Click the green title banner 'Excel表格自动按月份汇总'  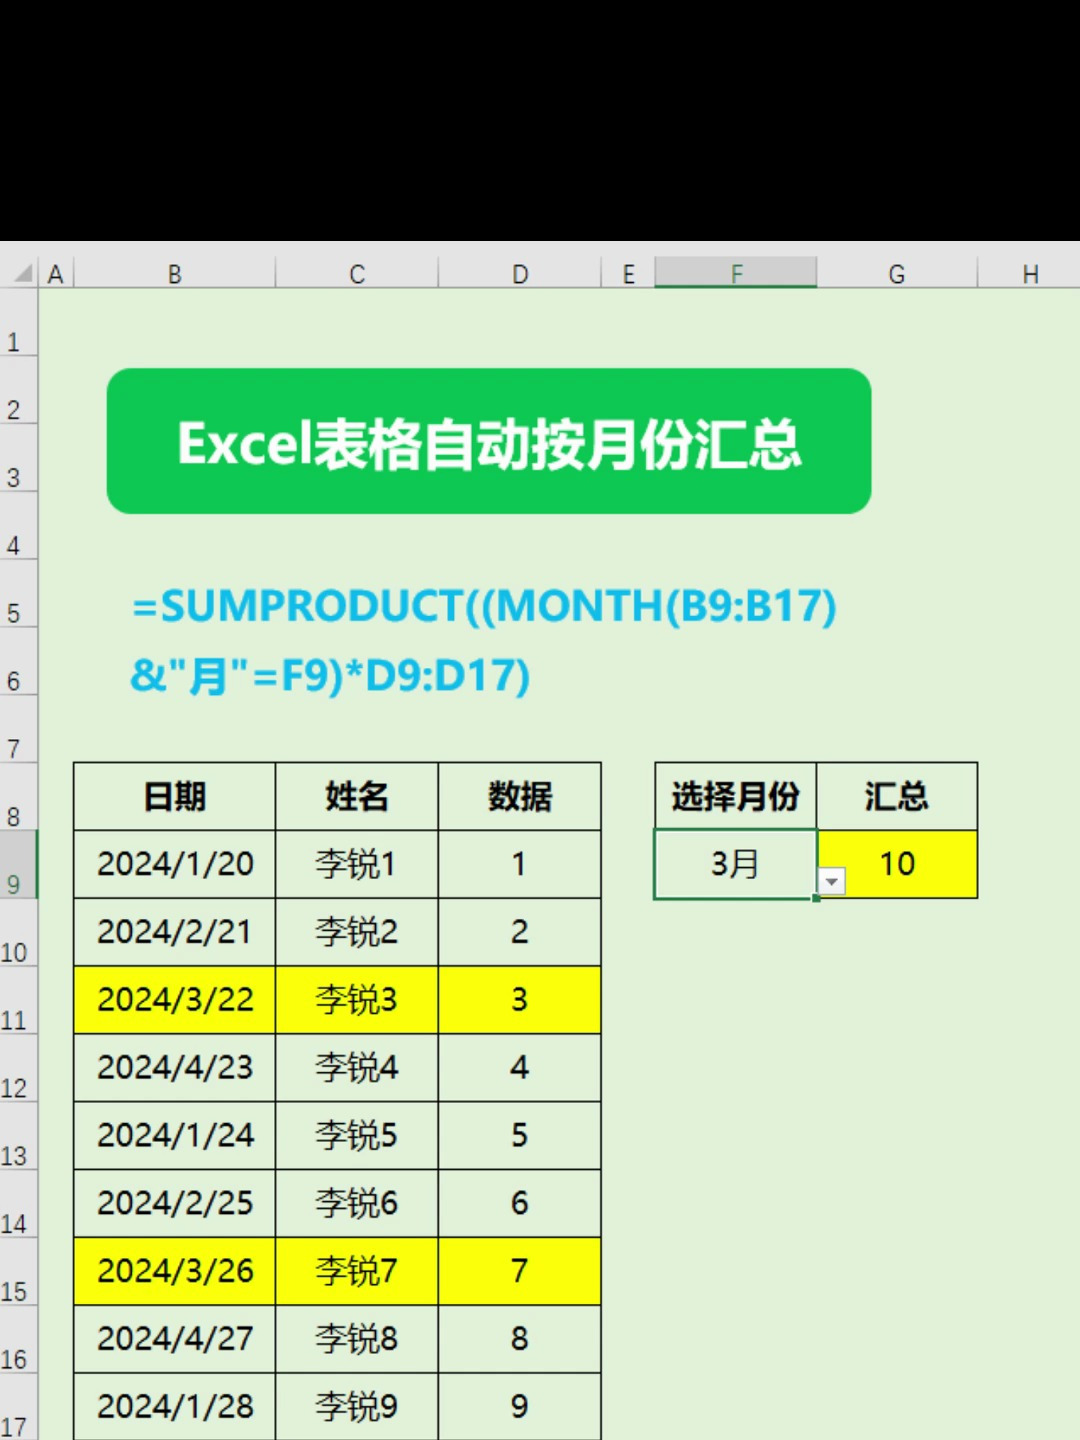point(489,441)
